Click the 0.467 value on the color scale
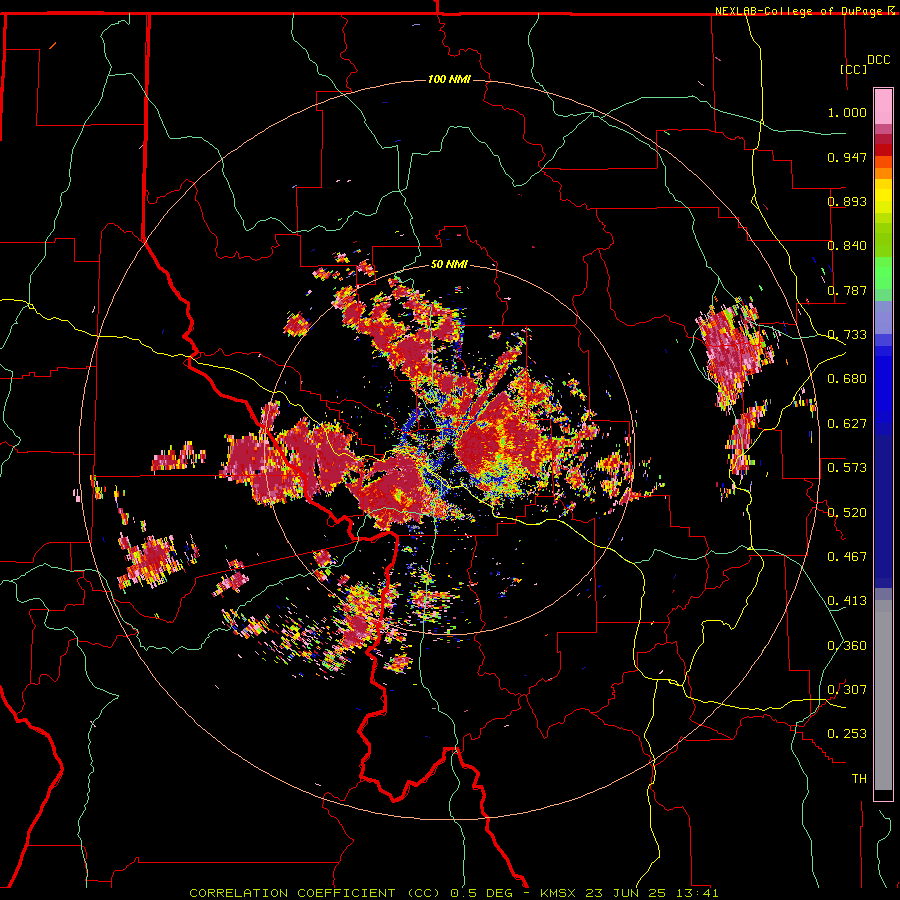 click(847, 557)
